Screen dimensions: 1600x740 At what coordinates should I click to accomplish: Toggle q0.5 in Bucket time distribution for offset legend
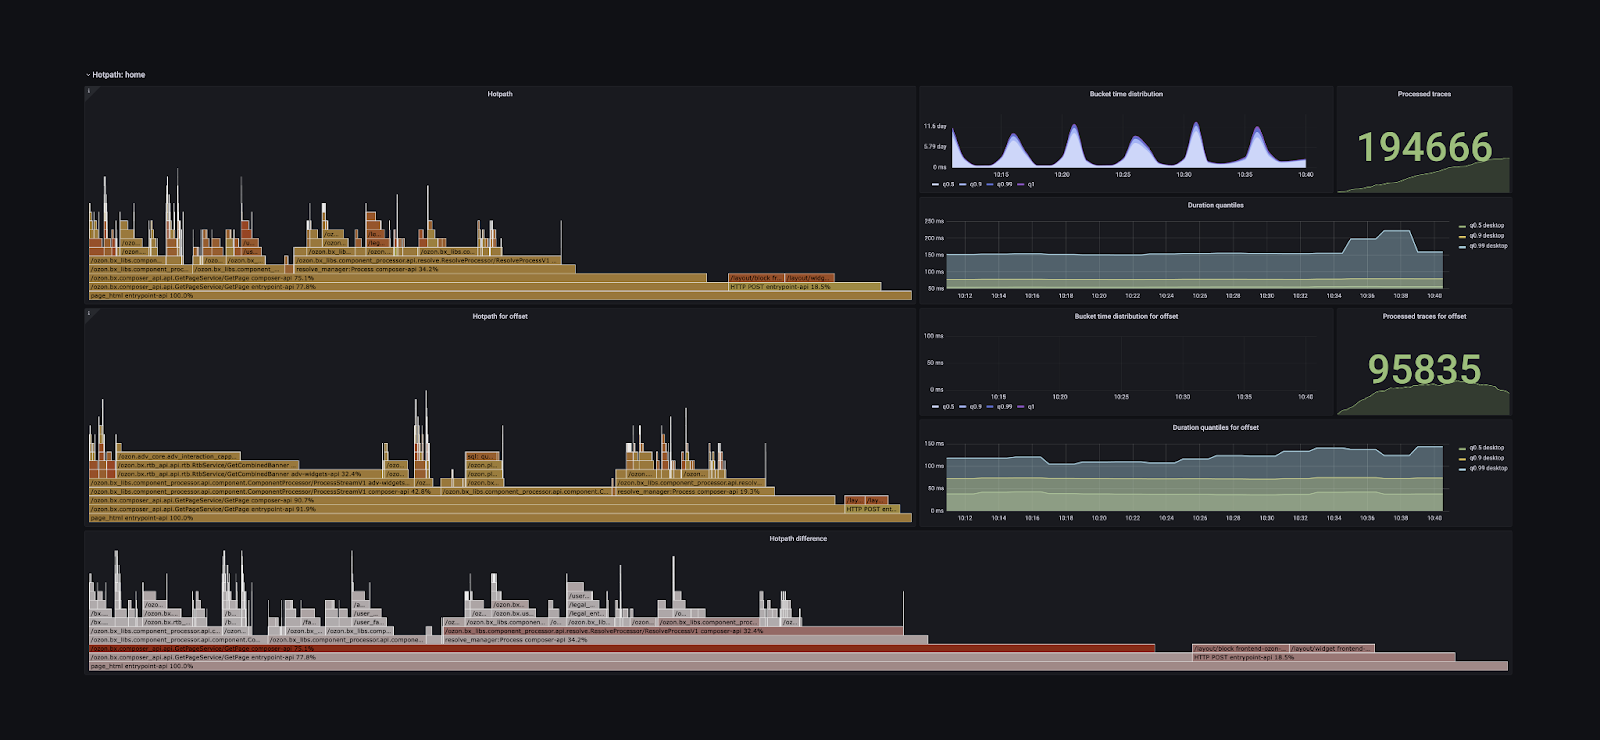coord(943,407)
